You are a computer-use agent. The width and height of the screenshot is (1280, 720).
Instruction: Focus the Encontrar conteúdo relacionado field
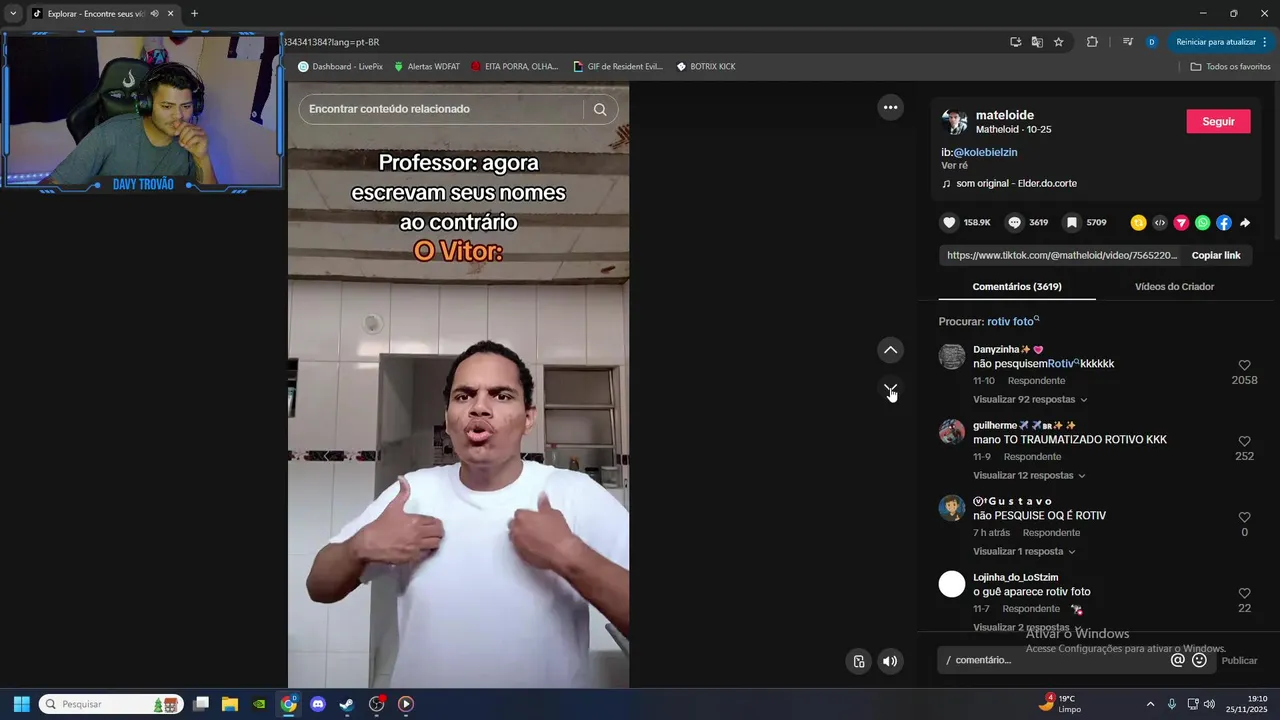(x=440, y=109)
